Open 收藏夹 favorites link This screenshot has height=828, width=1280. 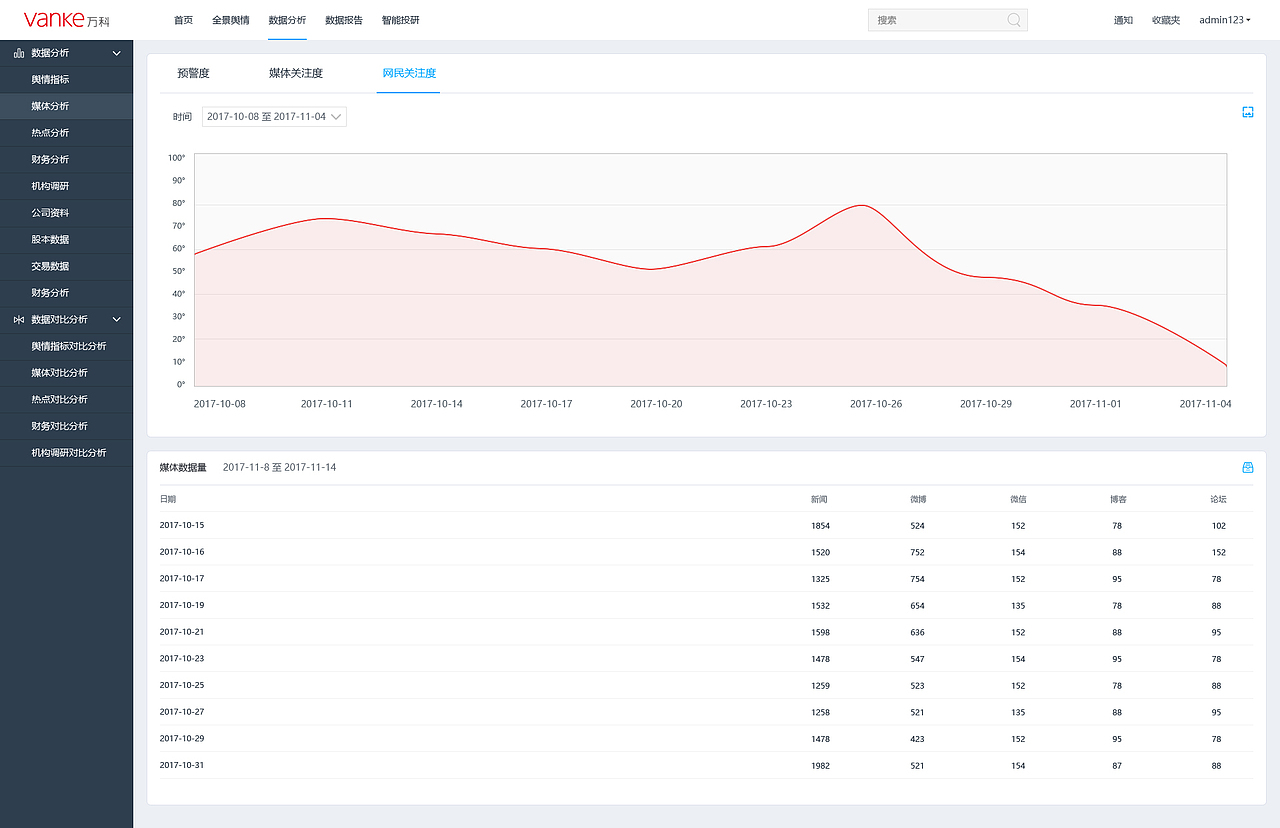(x=1166, y=20)
